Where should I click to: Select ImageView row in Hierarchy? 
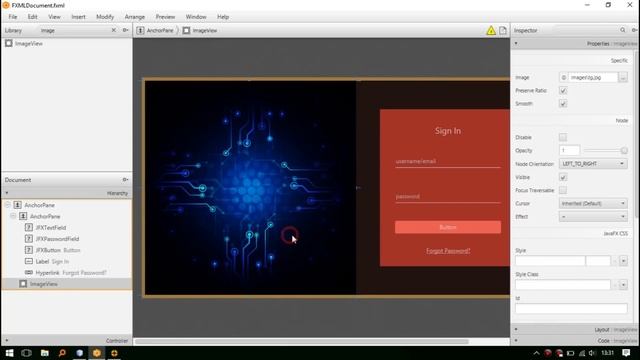pos(67,284)
